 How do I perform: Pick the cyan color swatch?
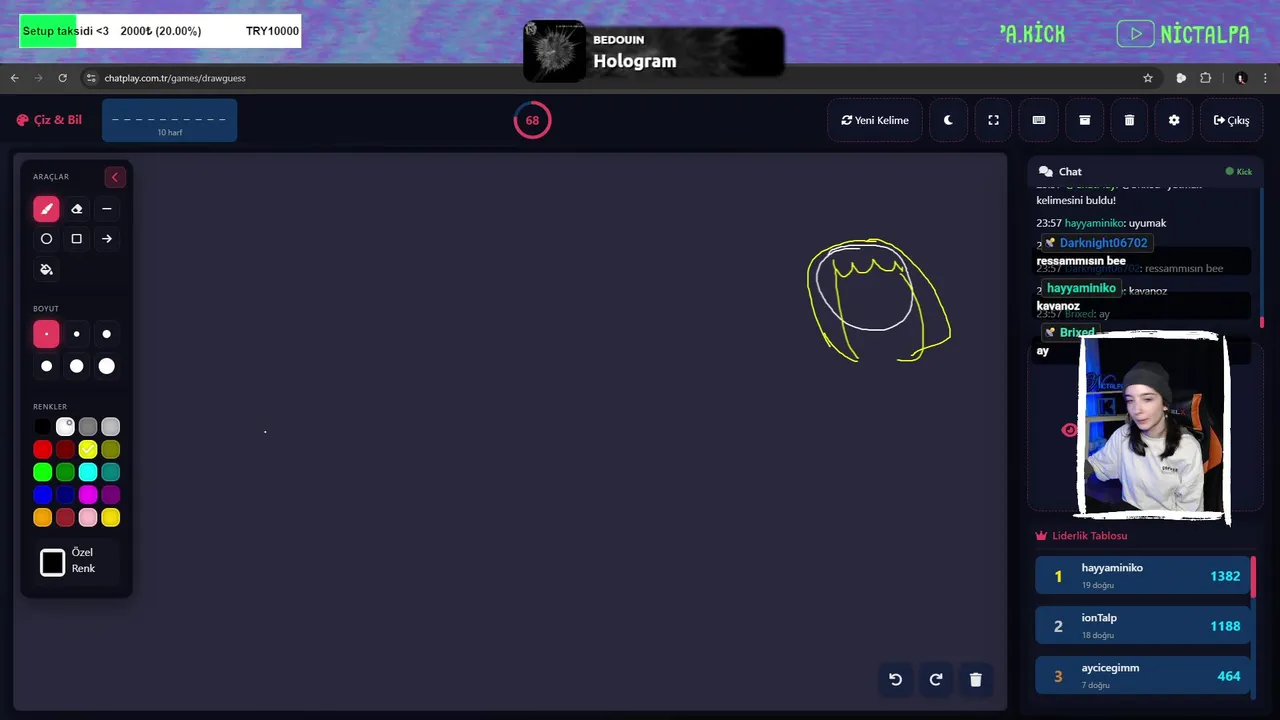click(x=88, y=472)
